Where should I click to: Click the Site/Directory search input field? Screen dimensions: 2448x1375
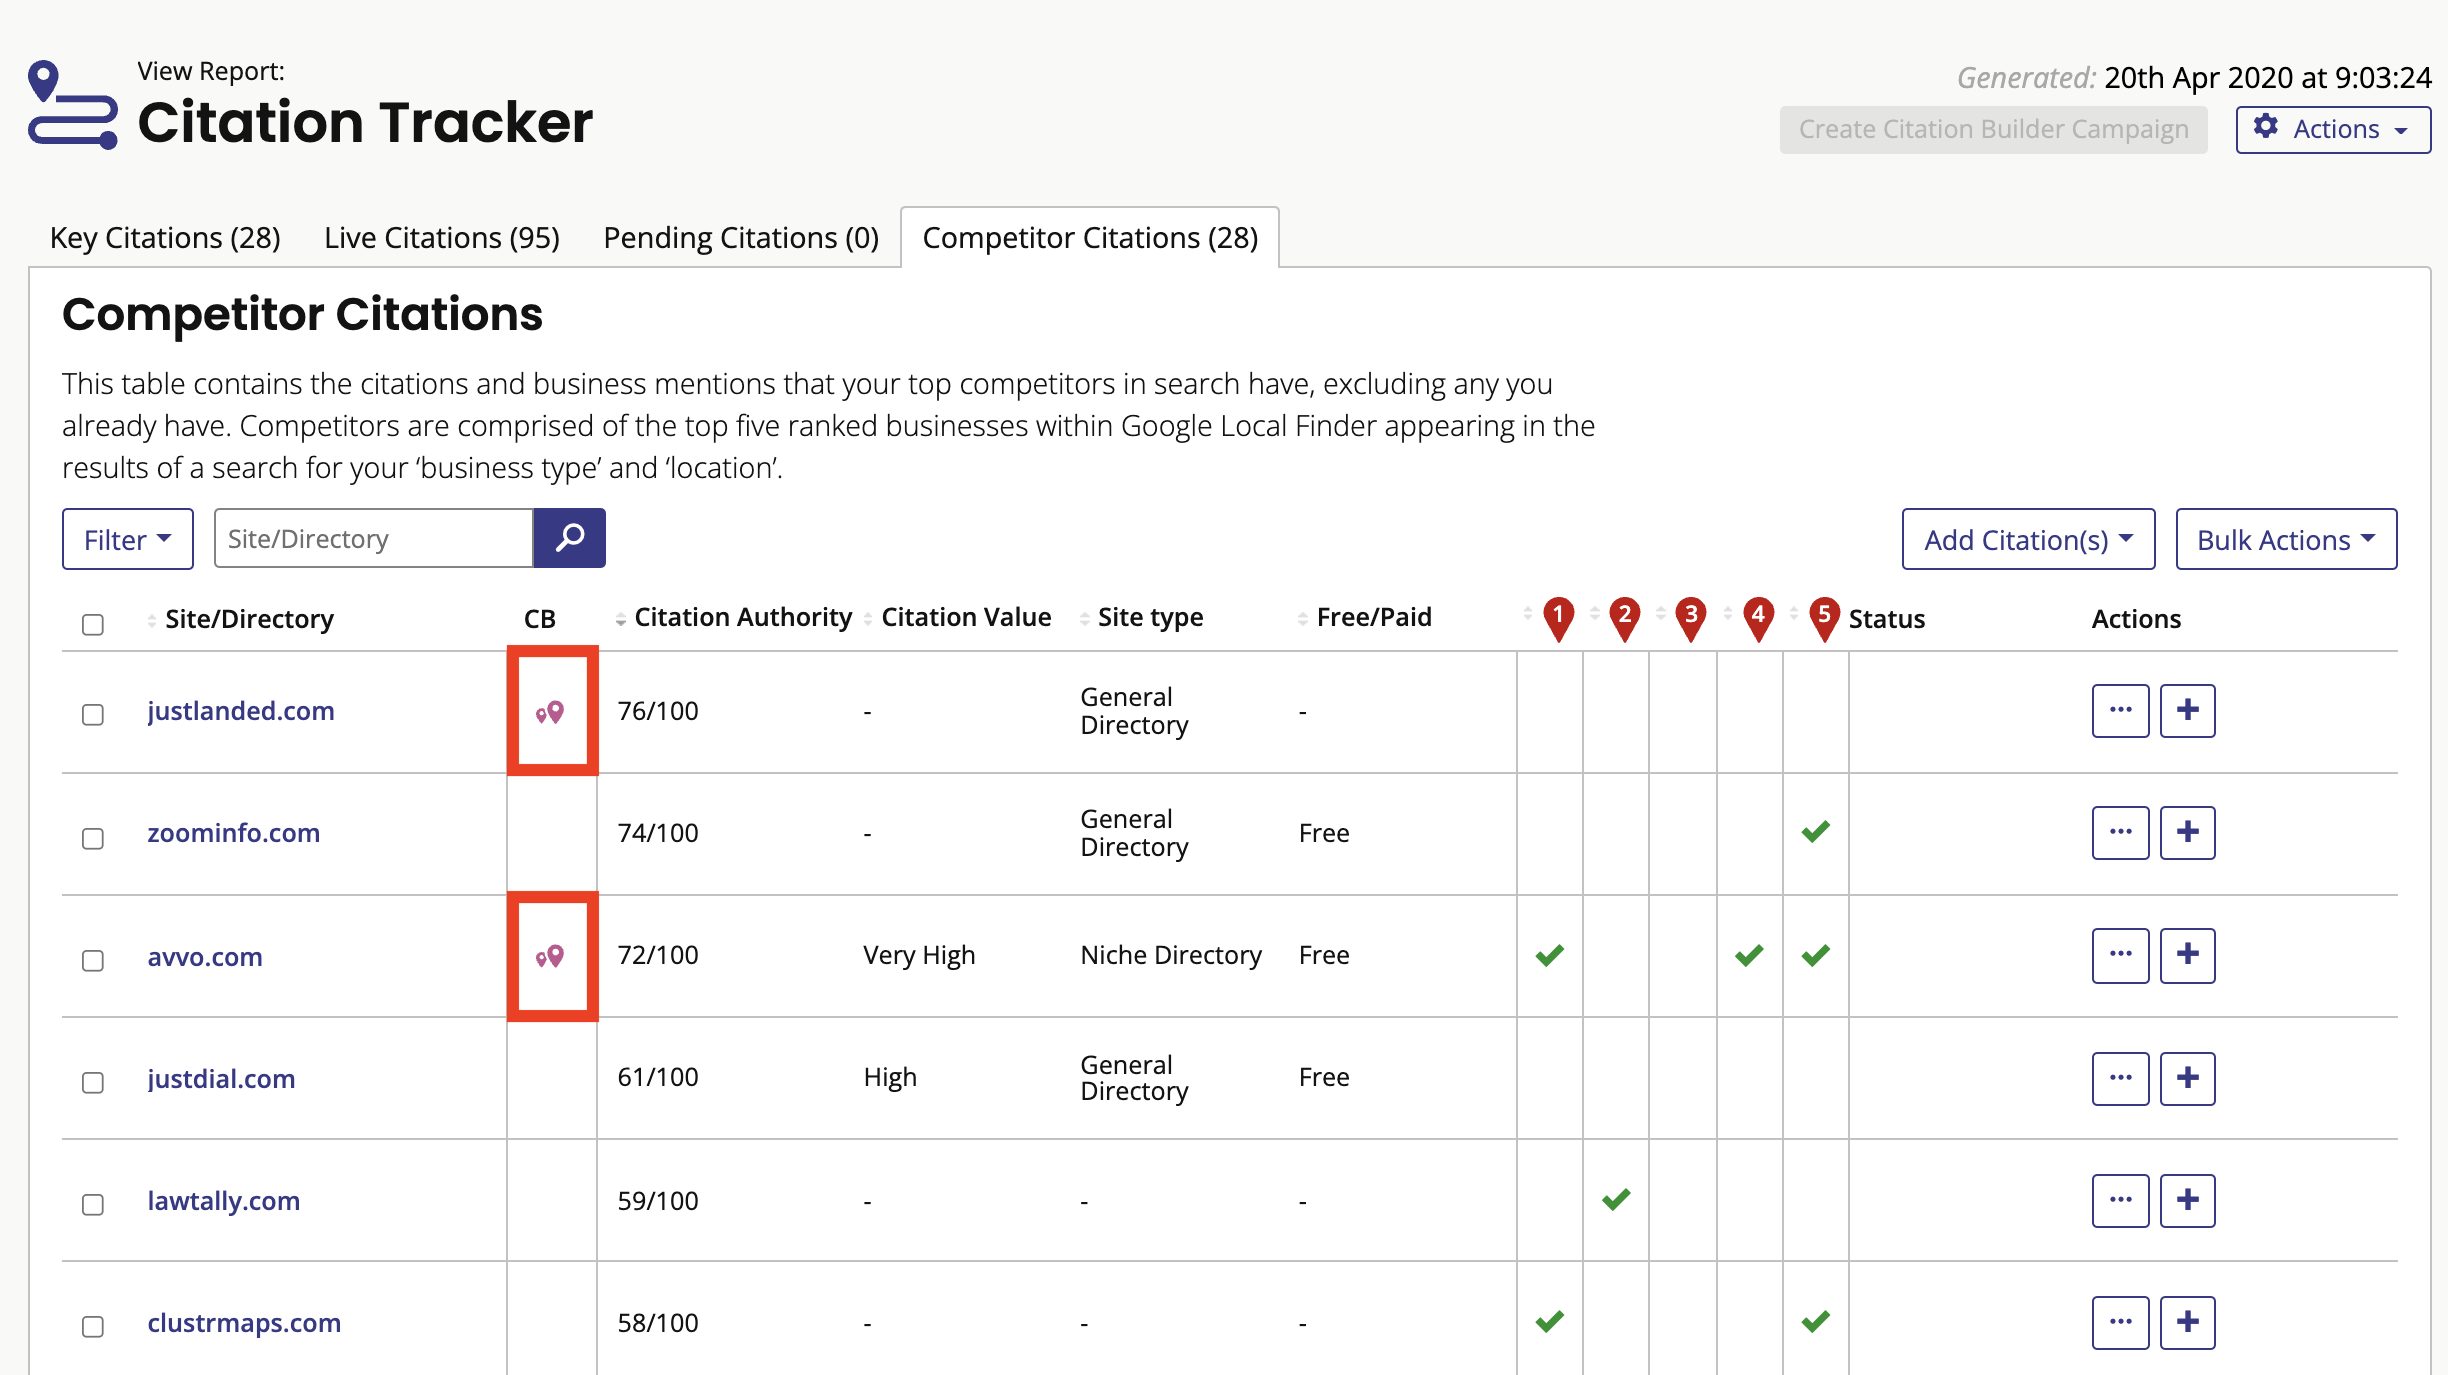click(370, 538)
